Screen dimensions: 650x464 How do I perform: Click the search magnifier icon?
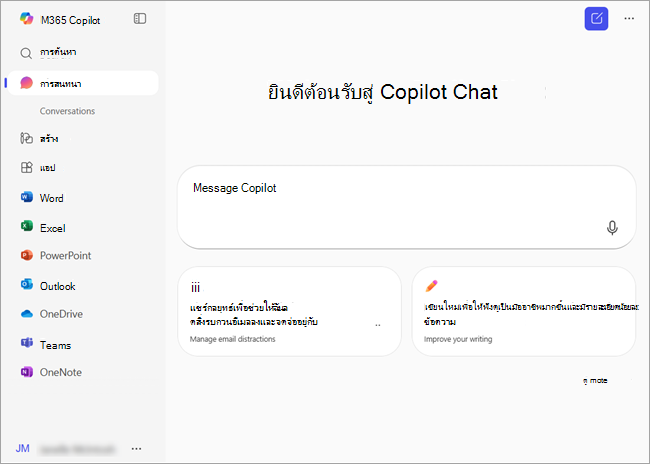pyautogui.click(x=26, y=53)
